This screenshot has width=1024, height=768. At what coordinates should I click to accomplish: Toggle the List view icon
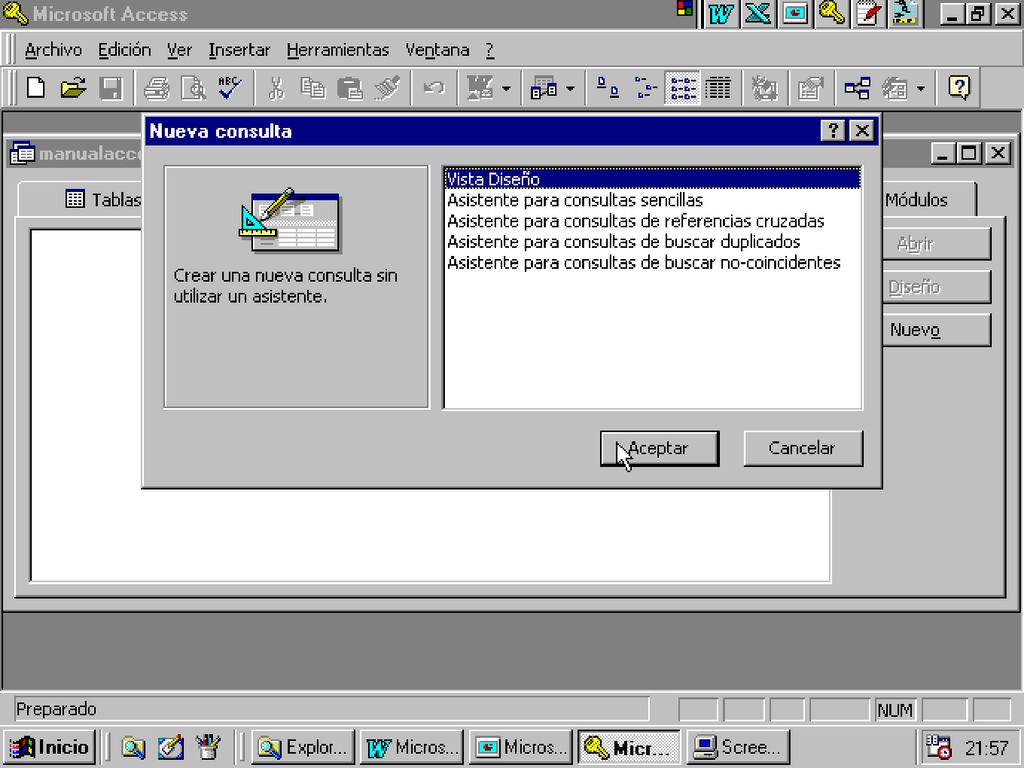(x=682, y=88)
